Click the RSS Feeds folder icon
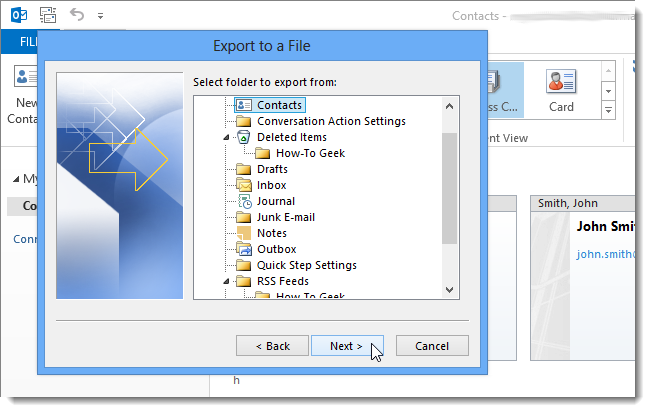650x412 pixels. click(x=244, y=281)
